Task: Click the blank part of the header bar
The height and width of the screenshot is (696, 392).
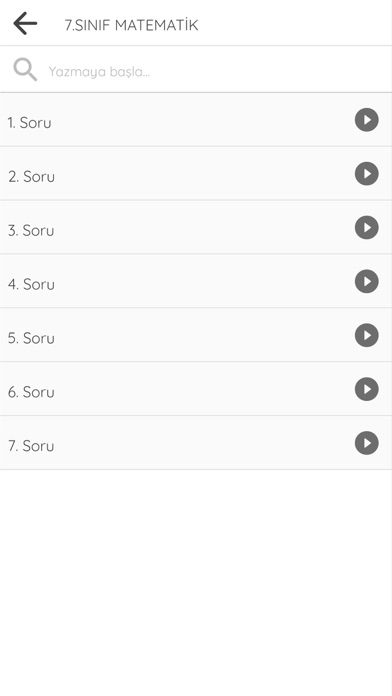Action: (x=293, y=23)
